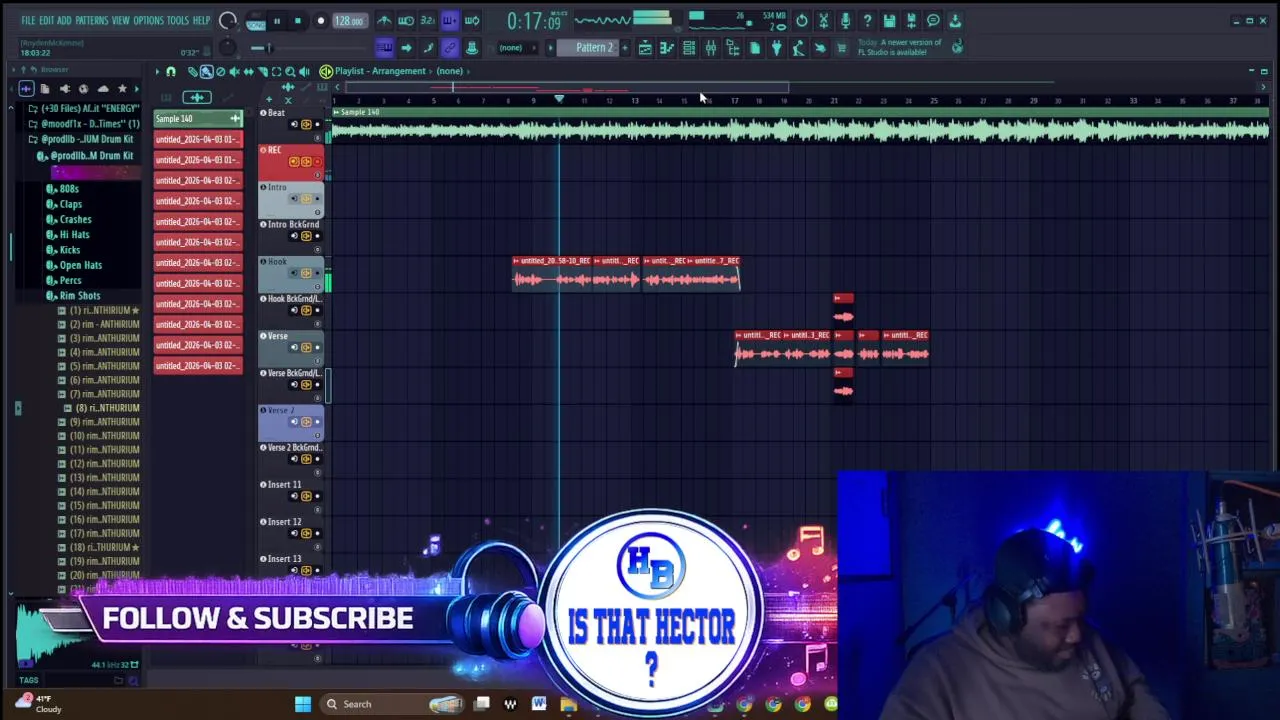Open the mixer window icon
This screenshot has width=1280, height=720.
pos(711,48)
